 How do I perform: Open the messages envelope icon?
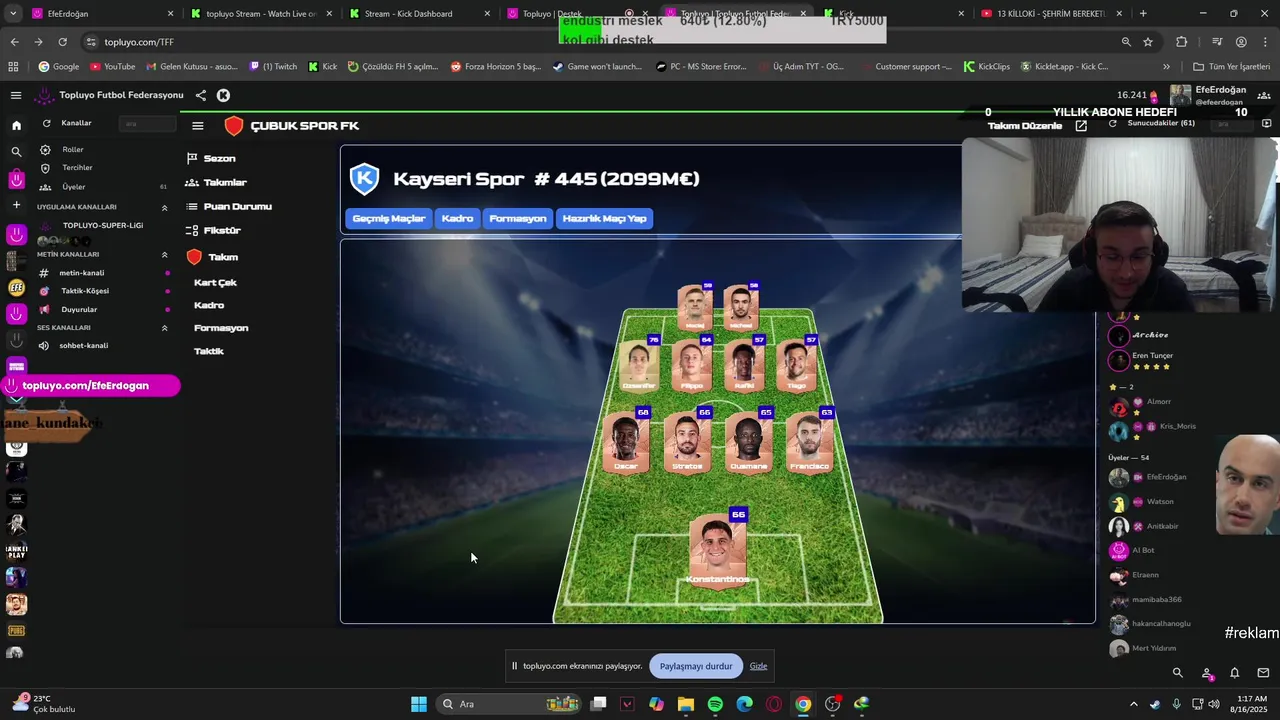click(x=1263, y=673)
